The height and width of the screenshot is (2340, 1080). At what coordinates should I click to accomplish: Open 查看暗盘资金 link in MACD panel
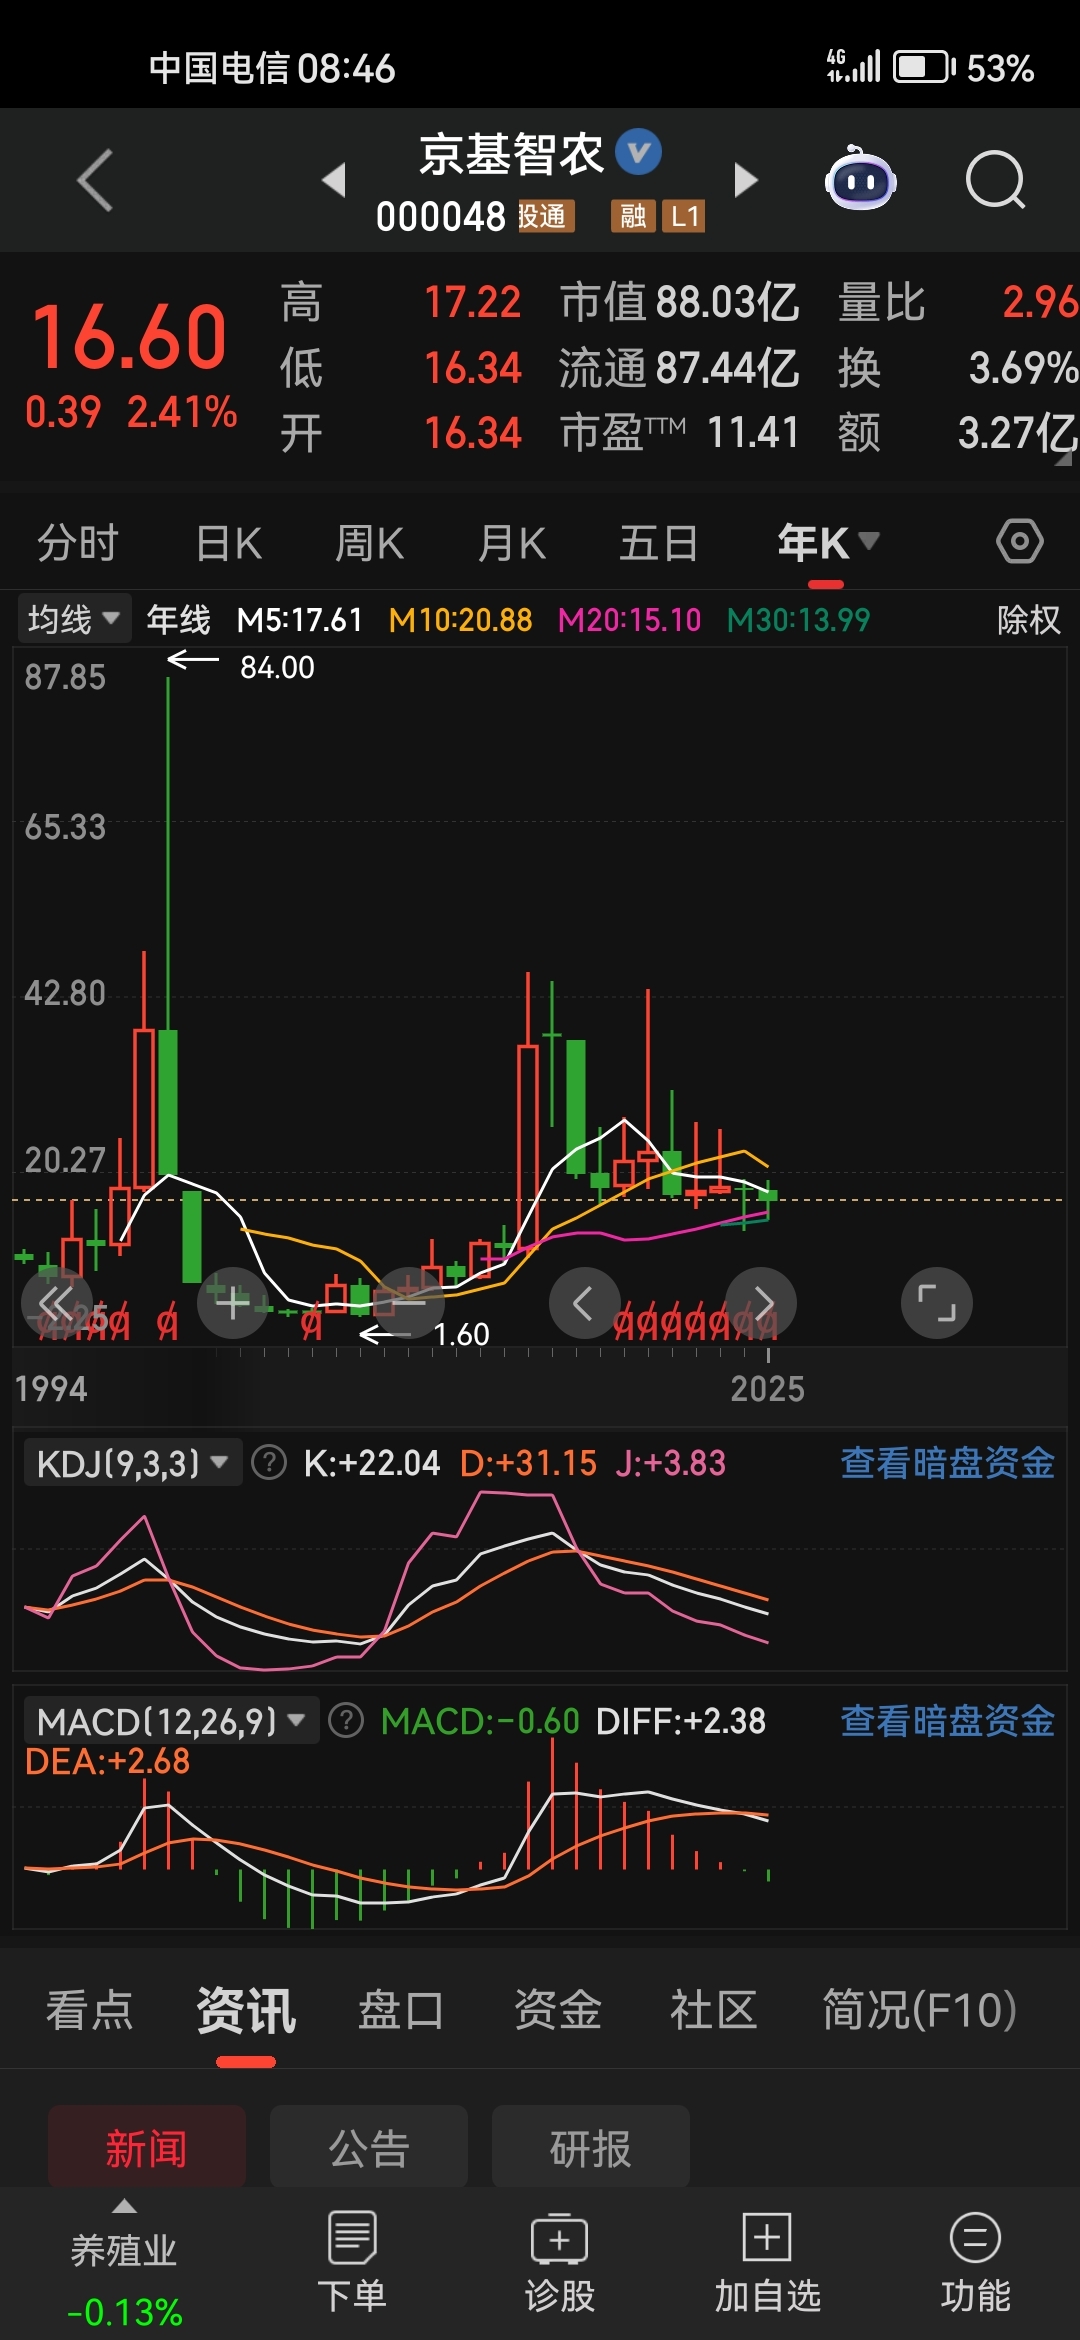pyautogui.click(x=948, y=1721)
